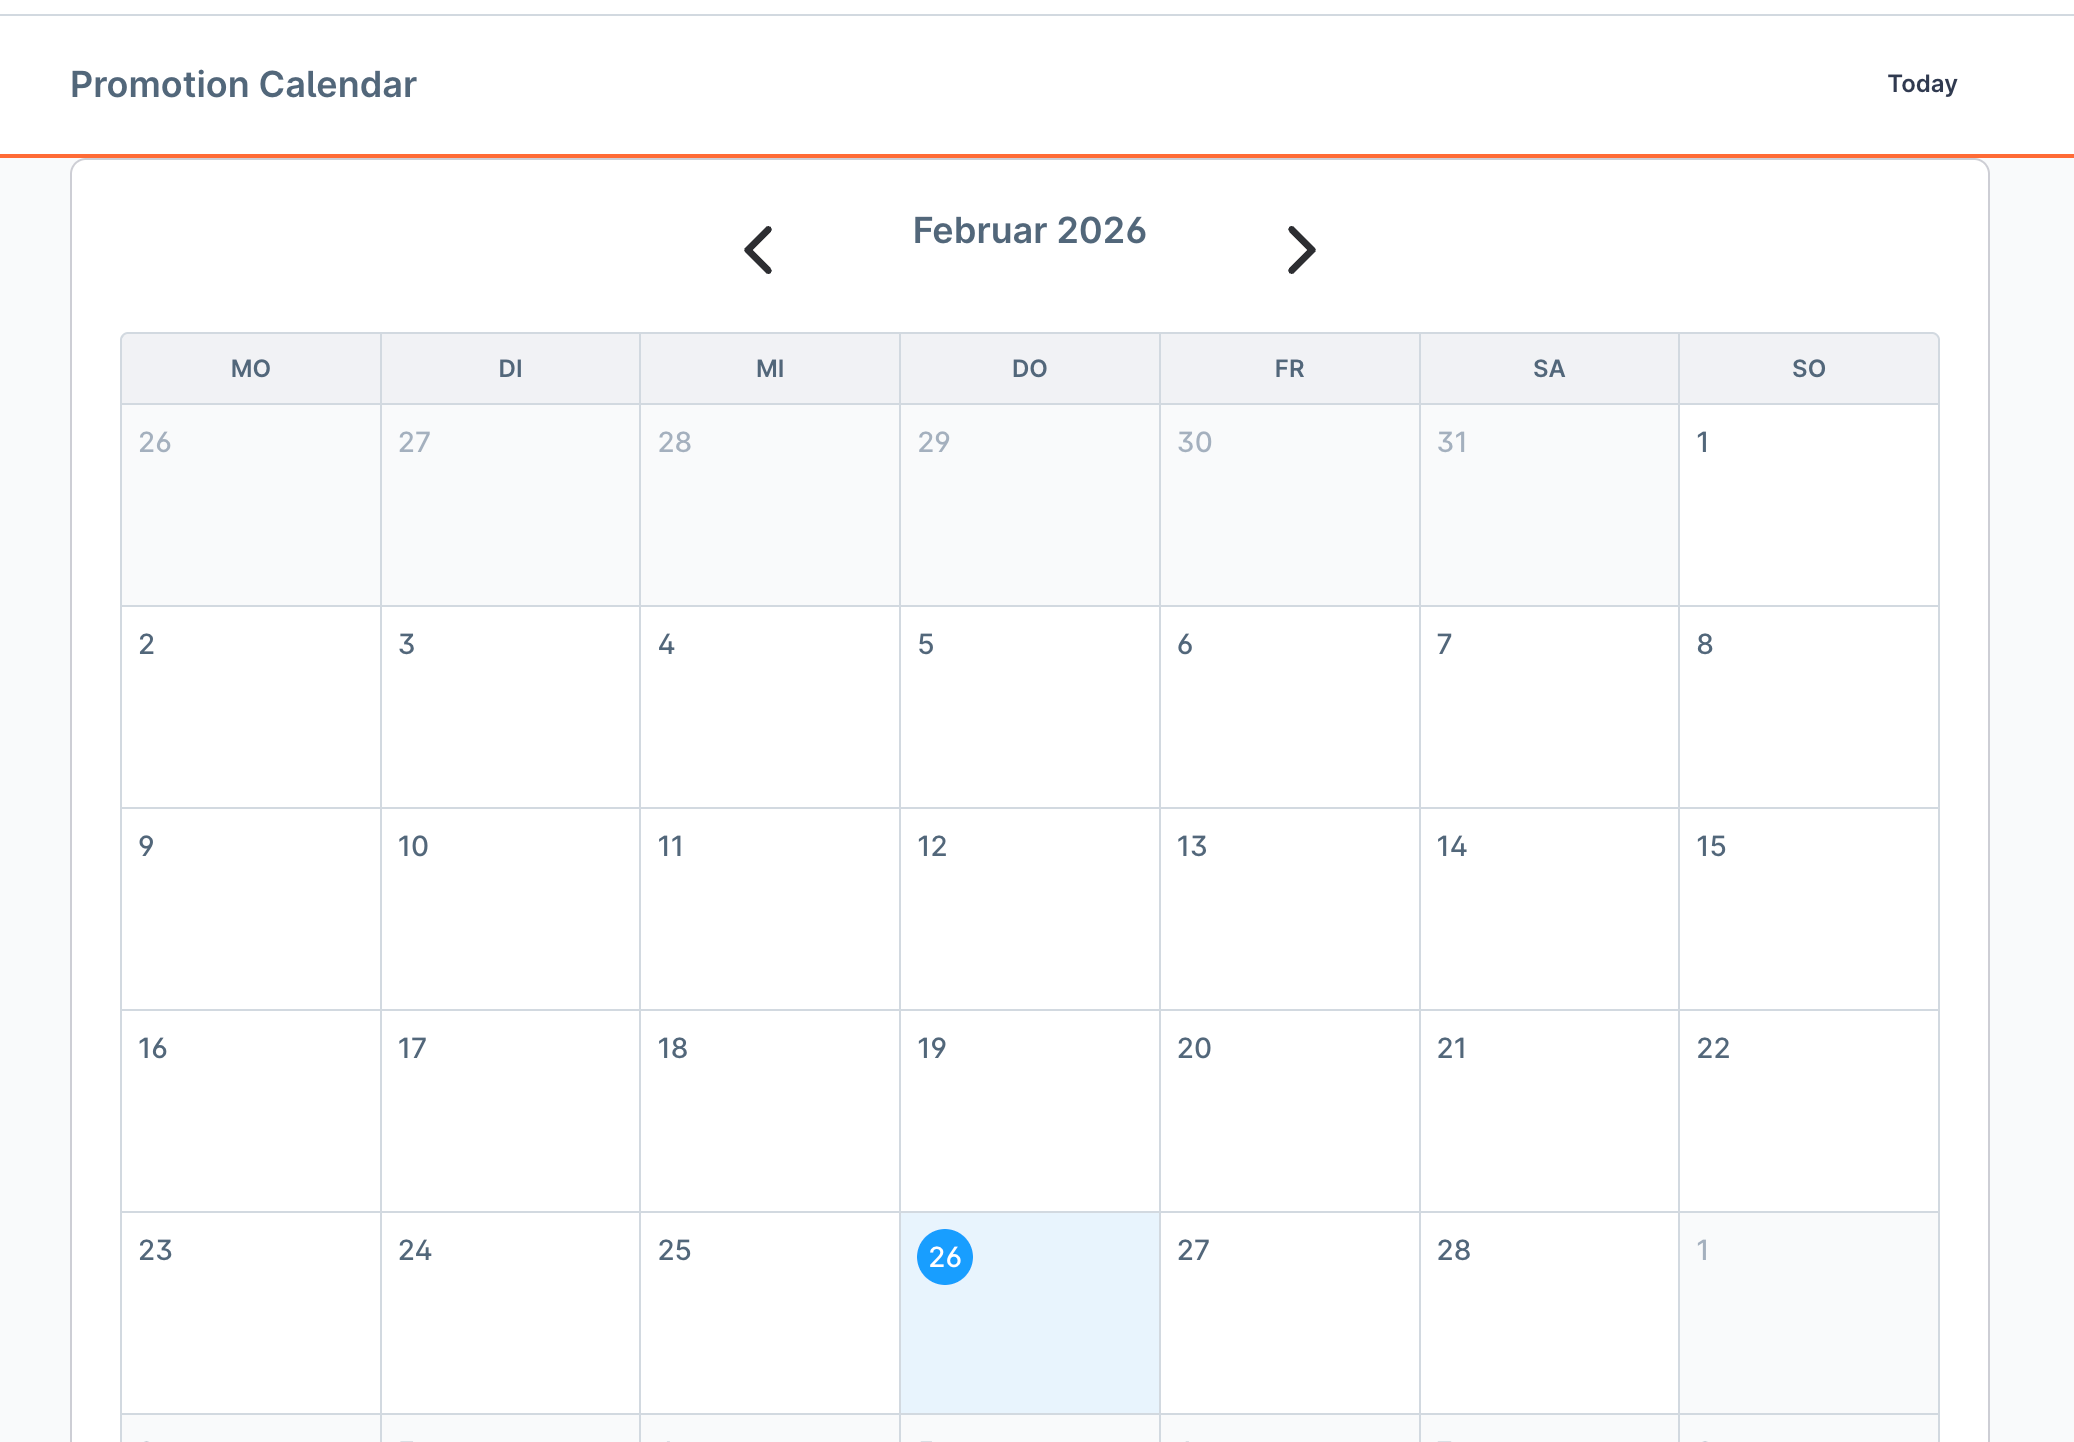Screen dimensions: 2074x1442
Task: Select Monday February 23
Action: point(251,1312)
